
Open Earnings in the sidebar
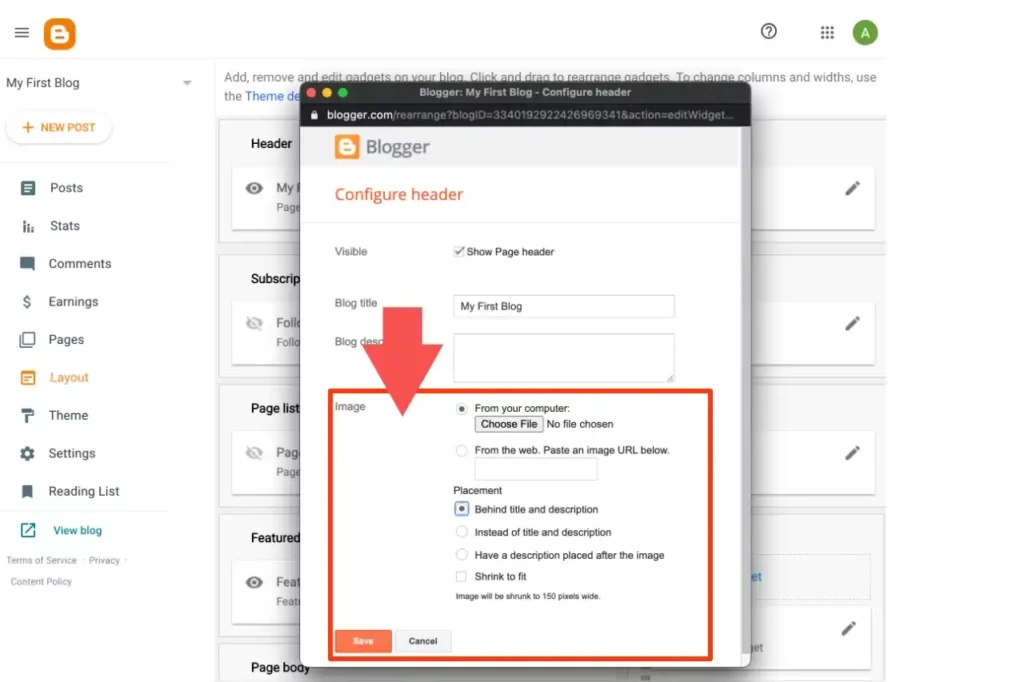pyautogui.click(x=73, y=302)
